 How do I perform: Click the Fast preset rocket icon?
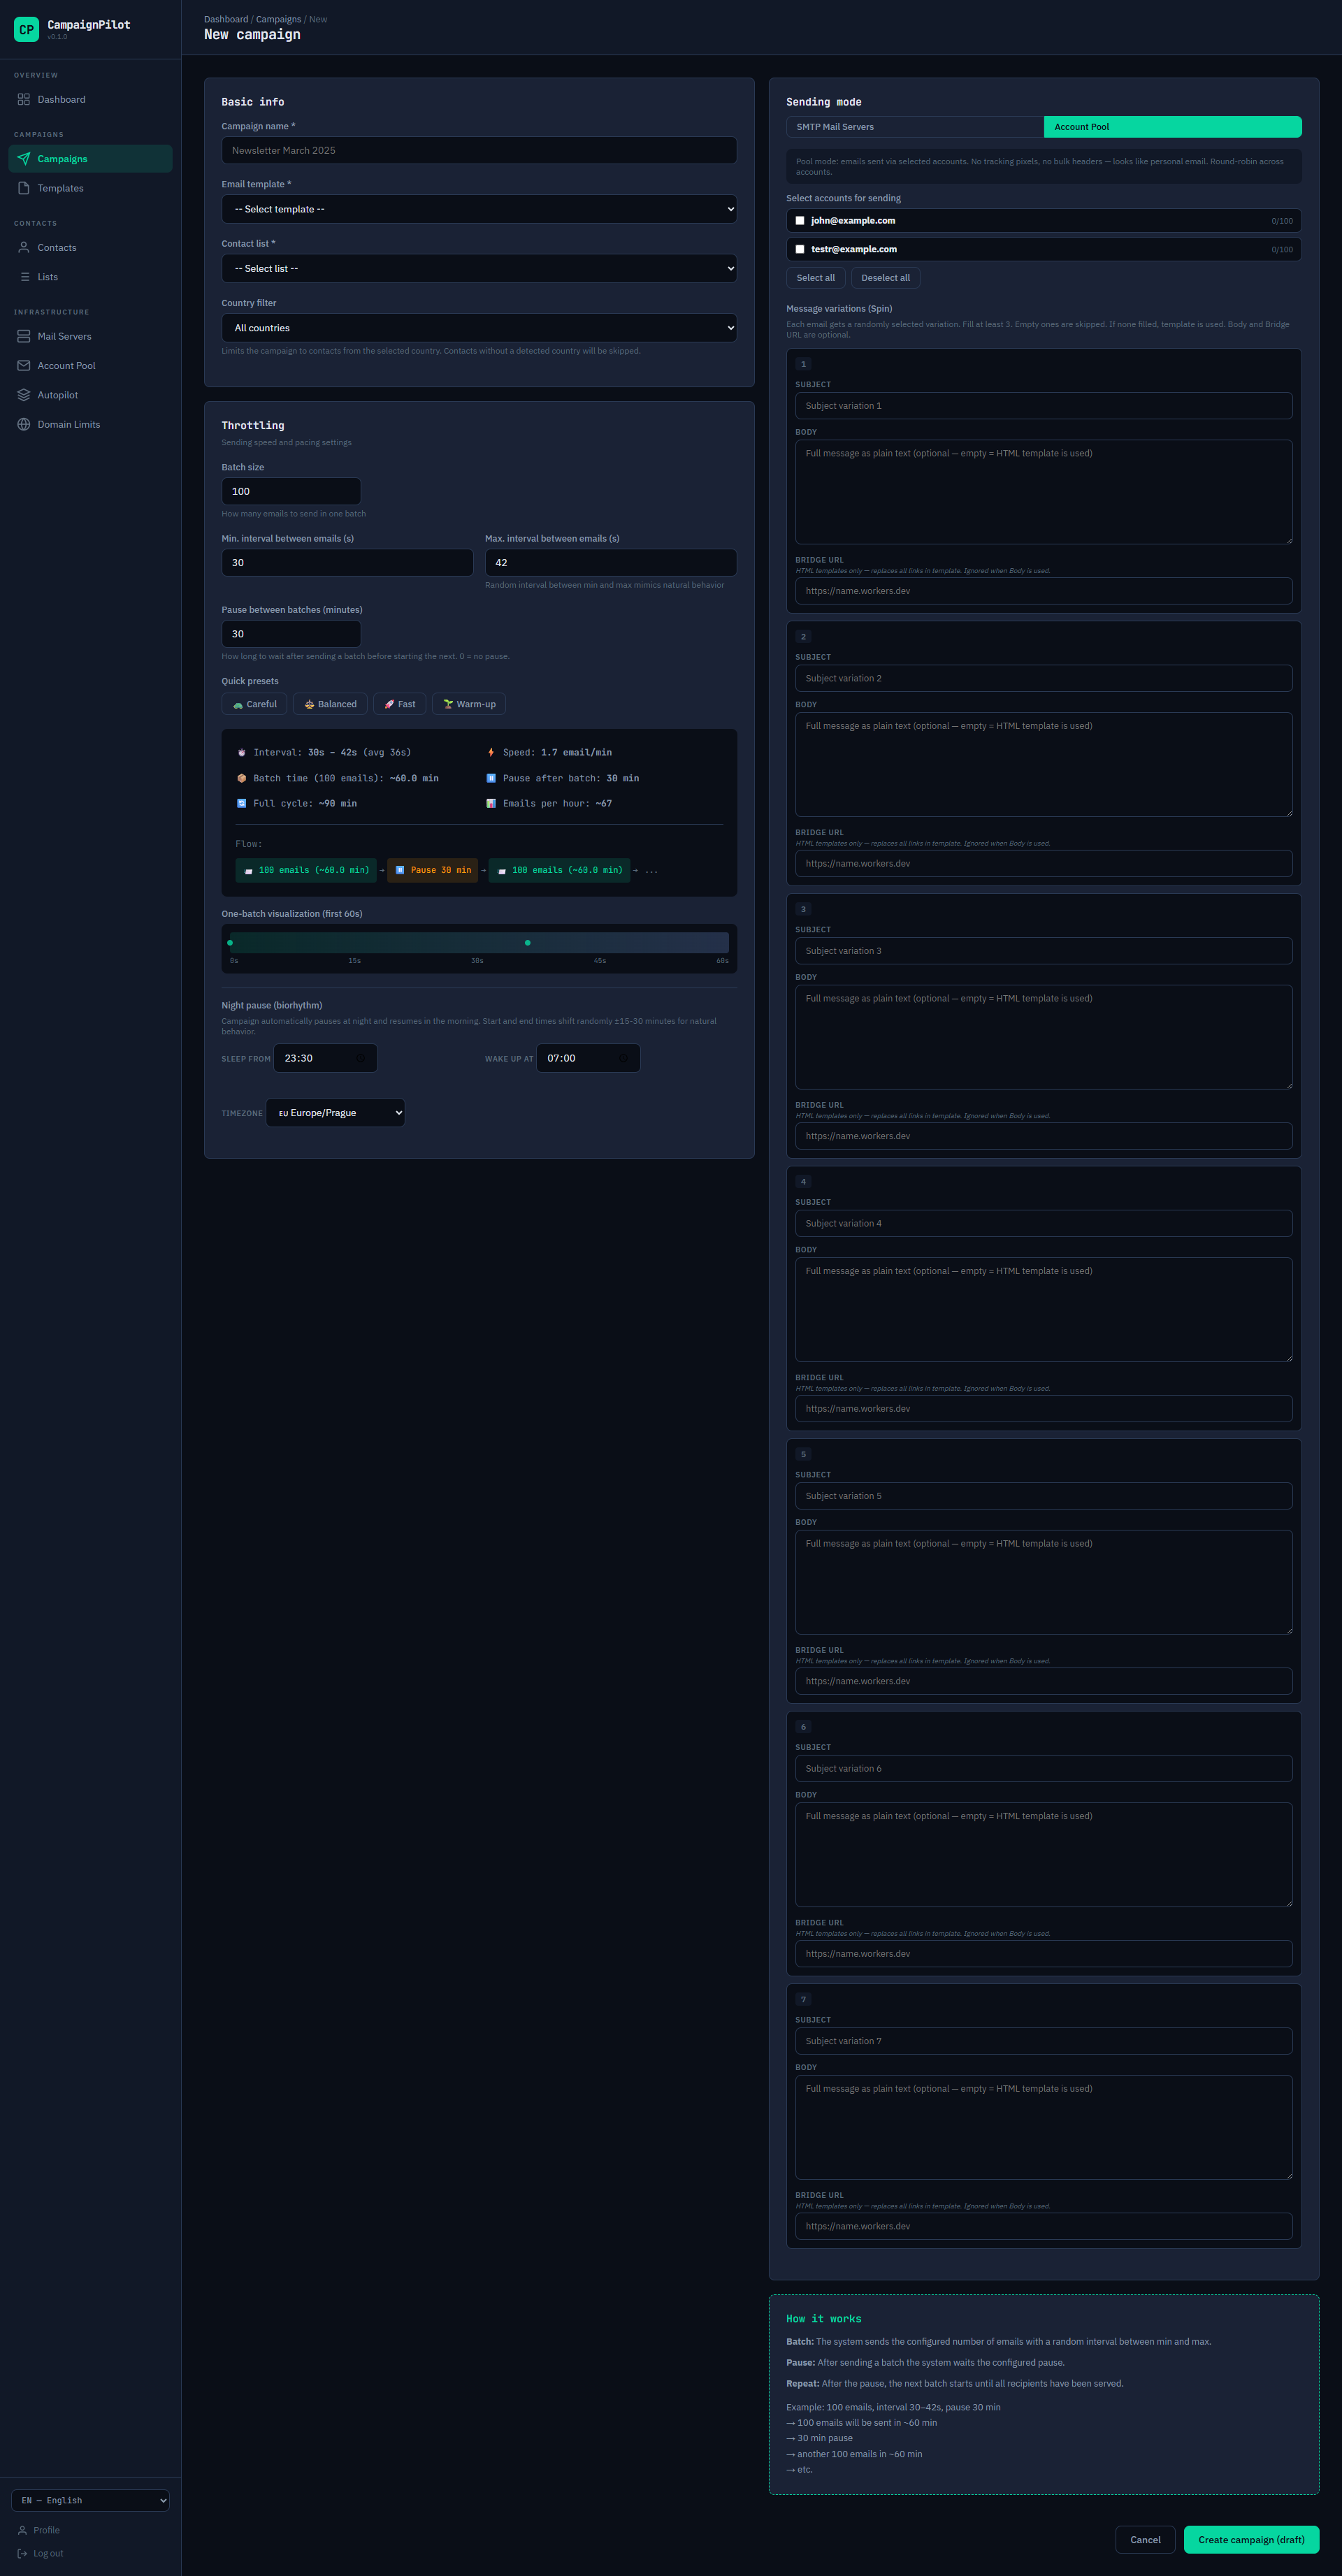click(x=389, y=704)
